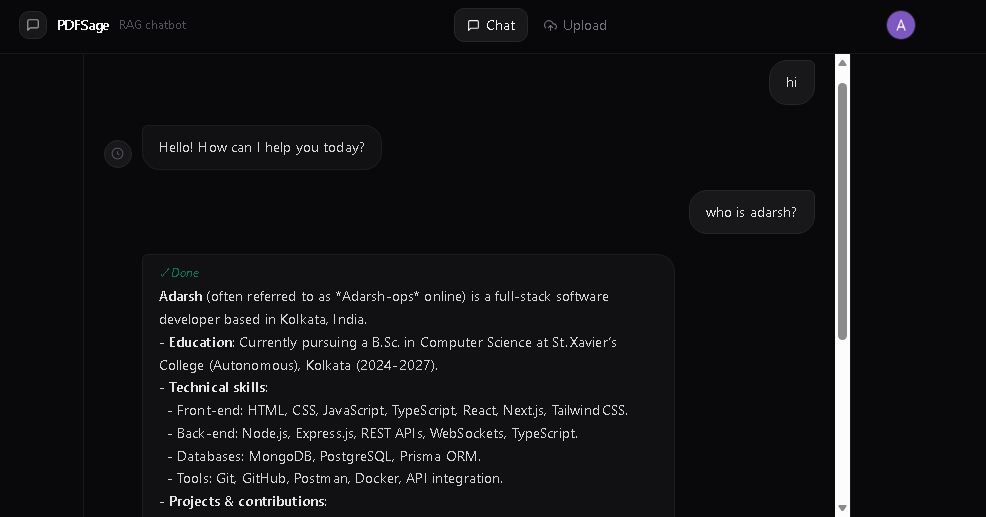
Task: Click the bold "Adarsh" name in answer
Action: coord(181,296)
